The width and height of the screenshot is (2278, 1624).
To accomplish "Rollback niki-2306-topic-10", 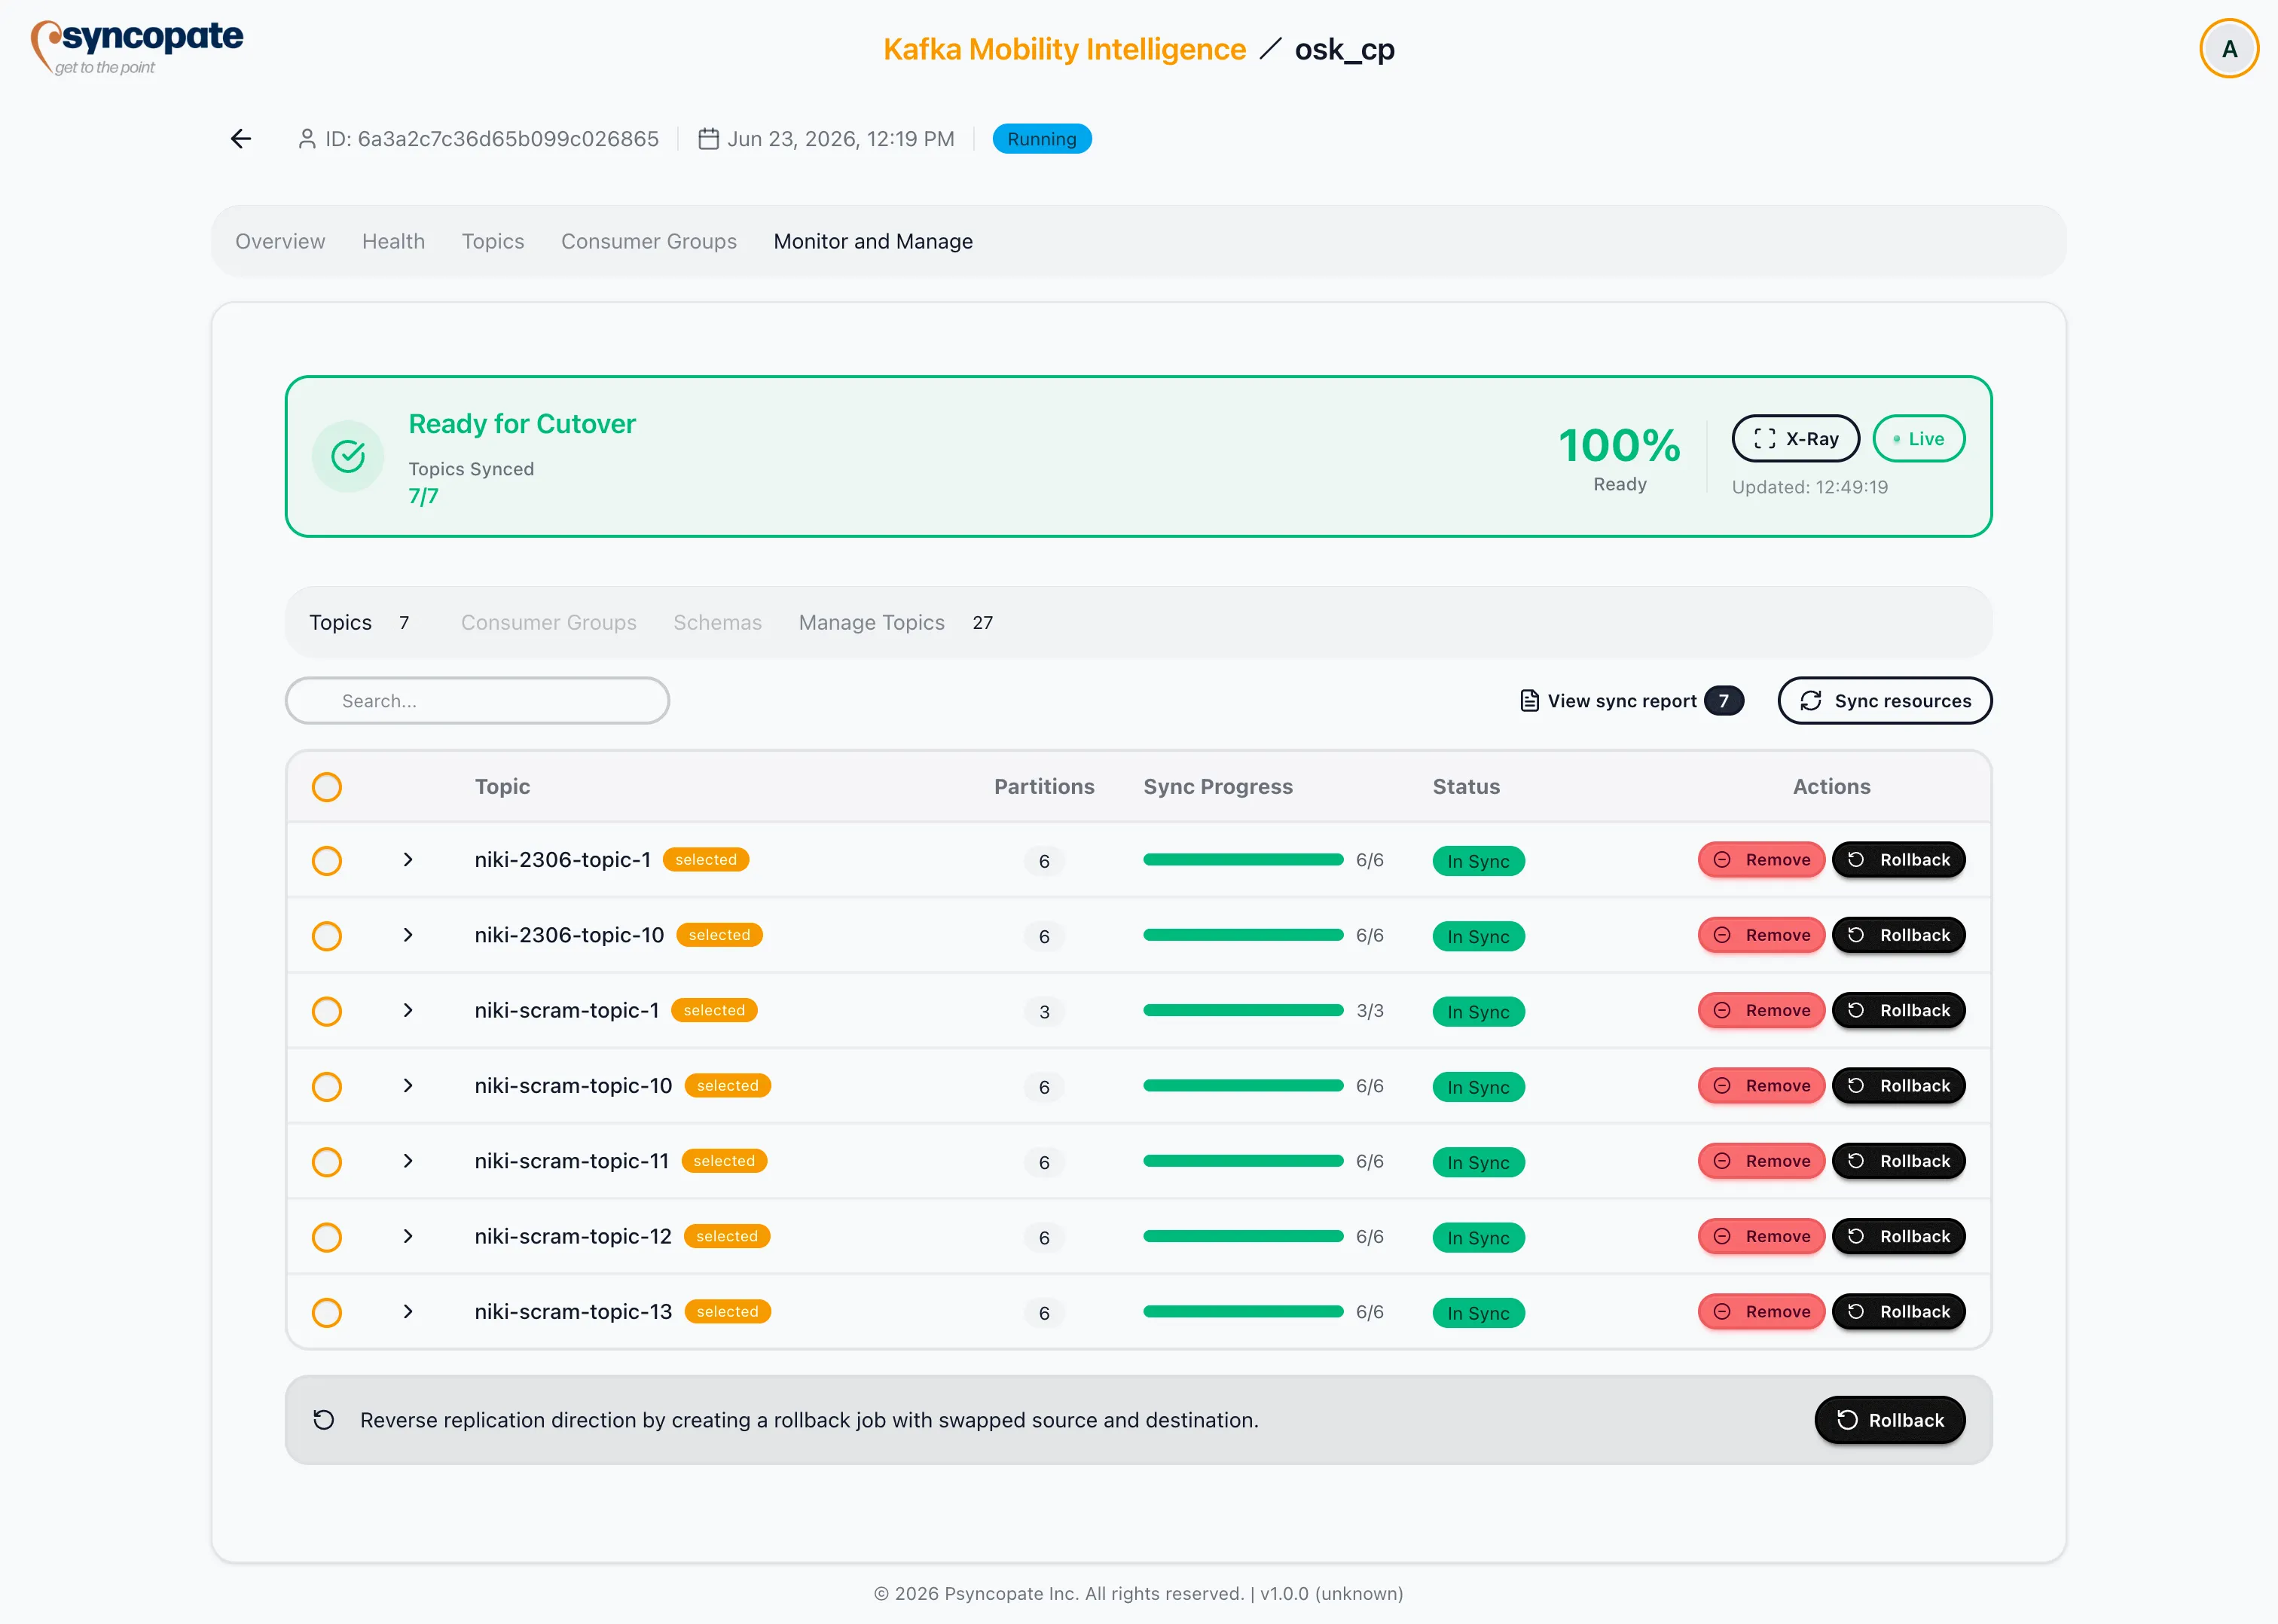I will click(x=1898, y=935).
